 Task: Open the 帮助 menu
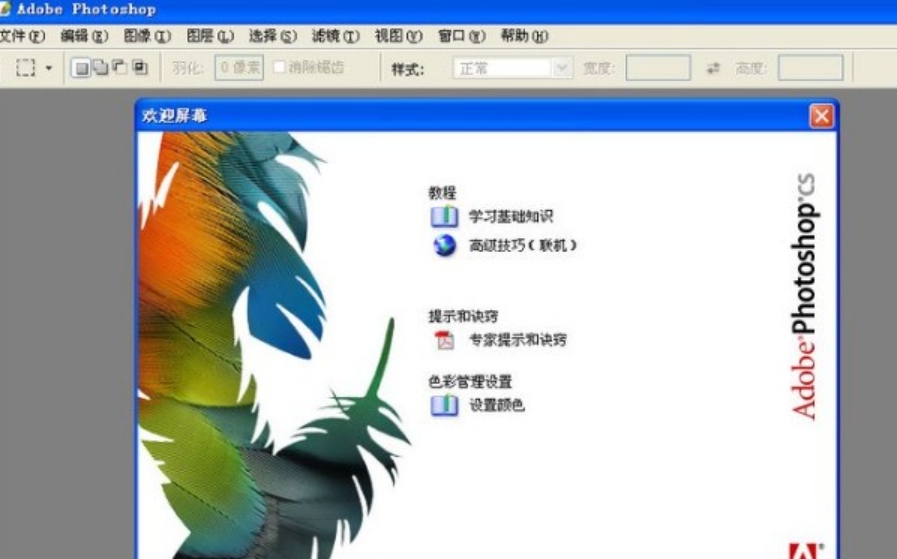pos(525,36)
